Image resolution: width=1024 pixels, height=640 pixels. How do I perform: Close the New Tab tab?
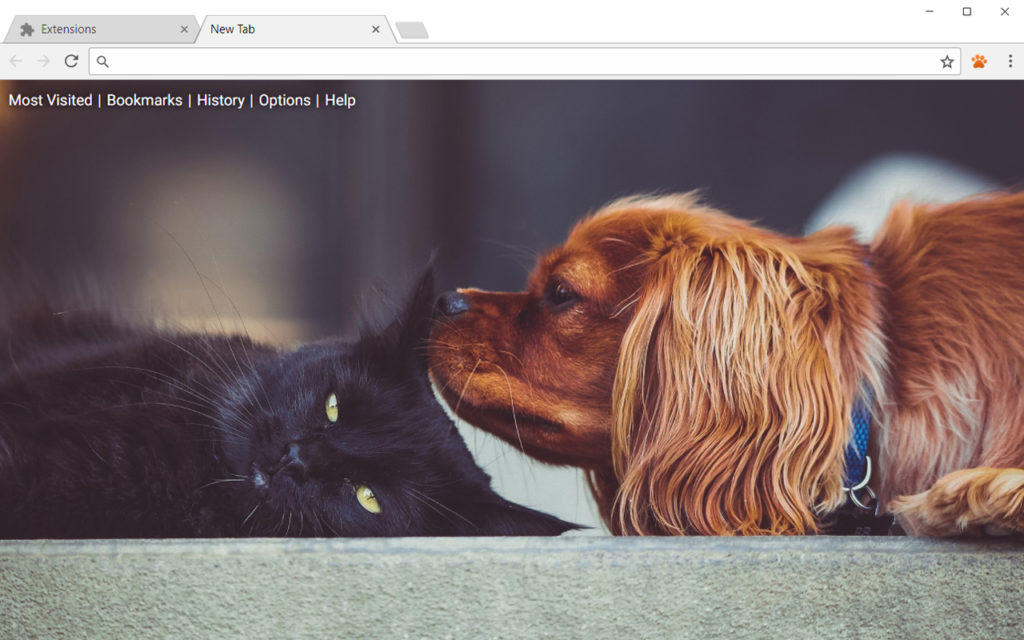375,29
